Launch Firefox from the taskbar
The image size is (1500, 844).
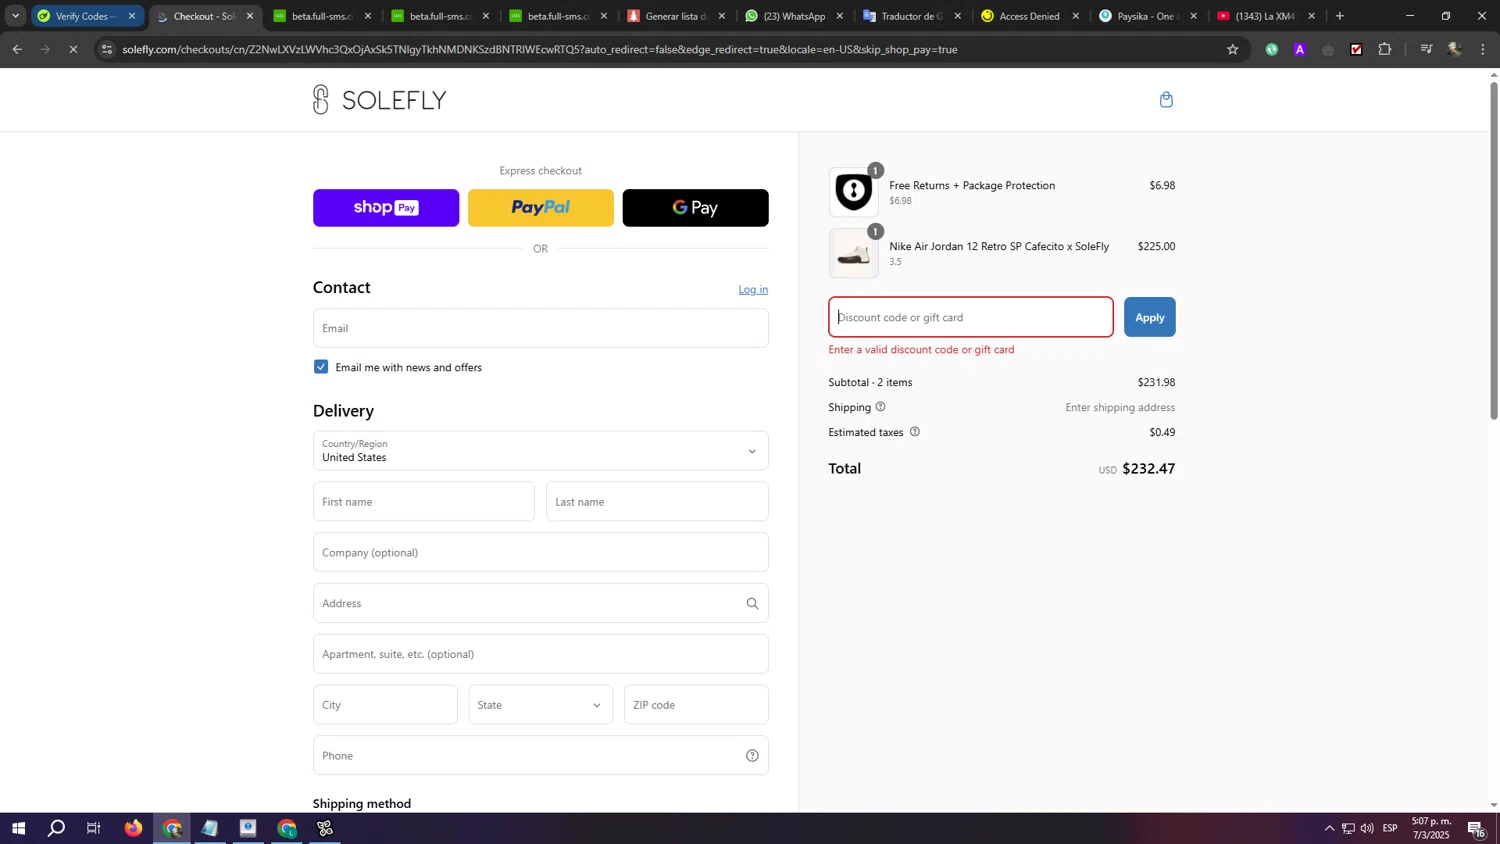(133, 828)
